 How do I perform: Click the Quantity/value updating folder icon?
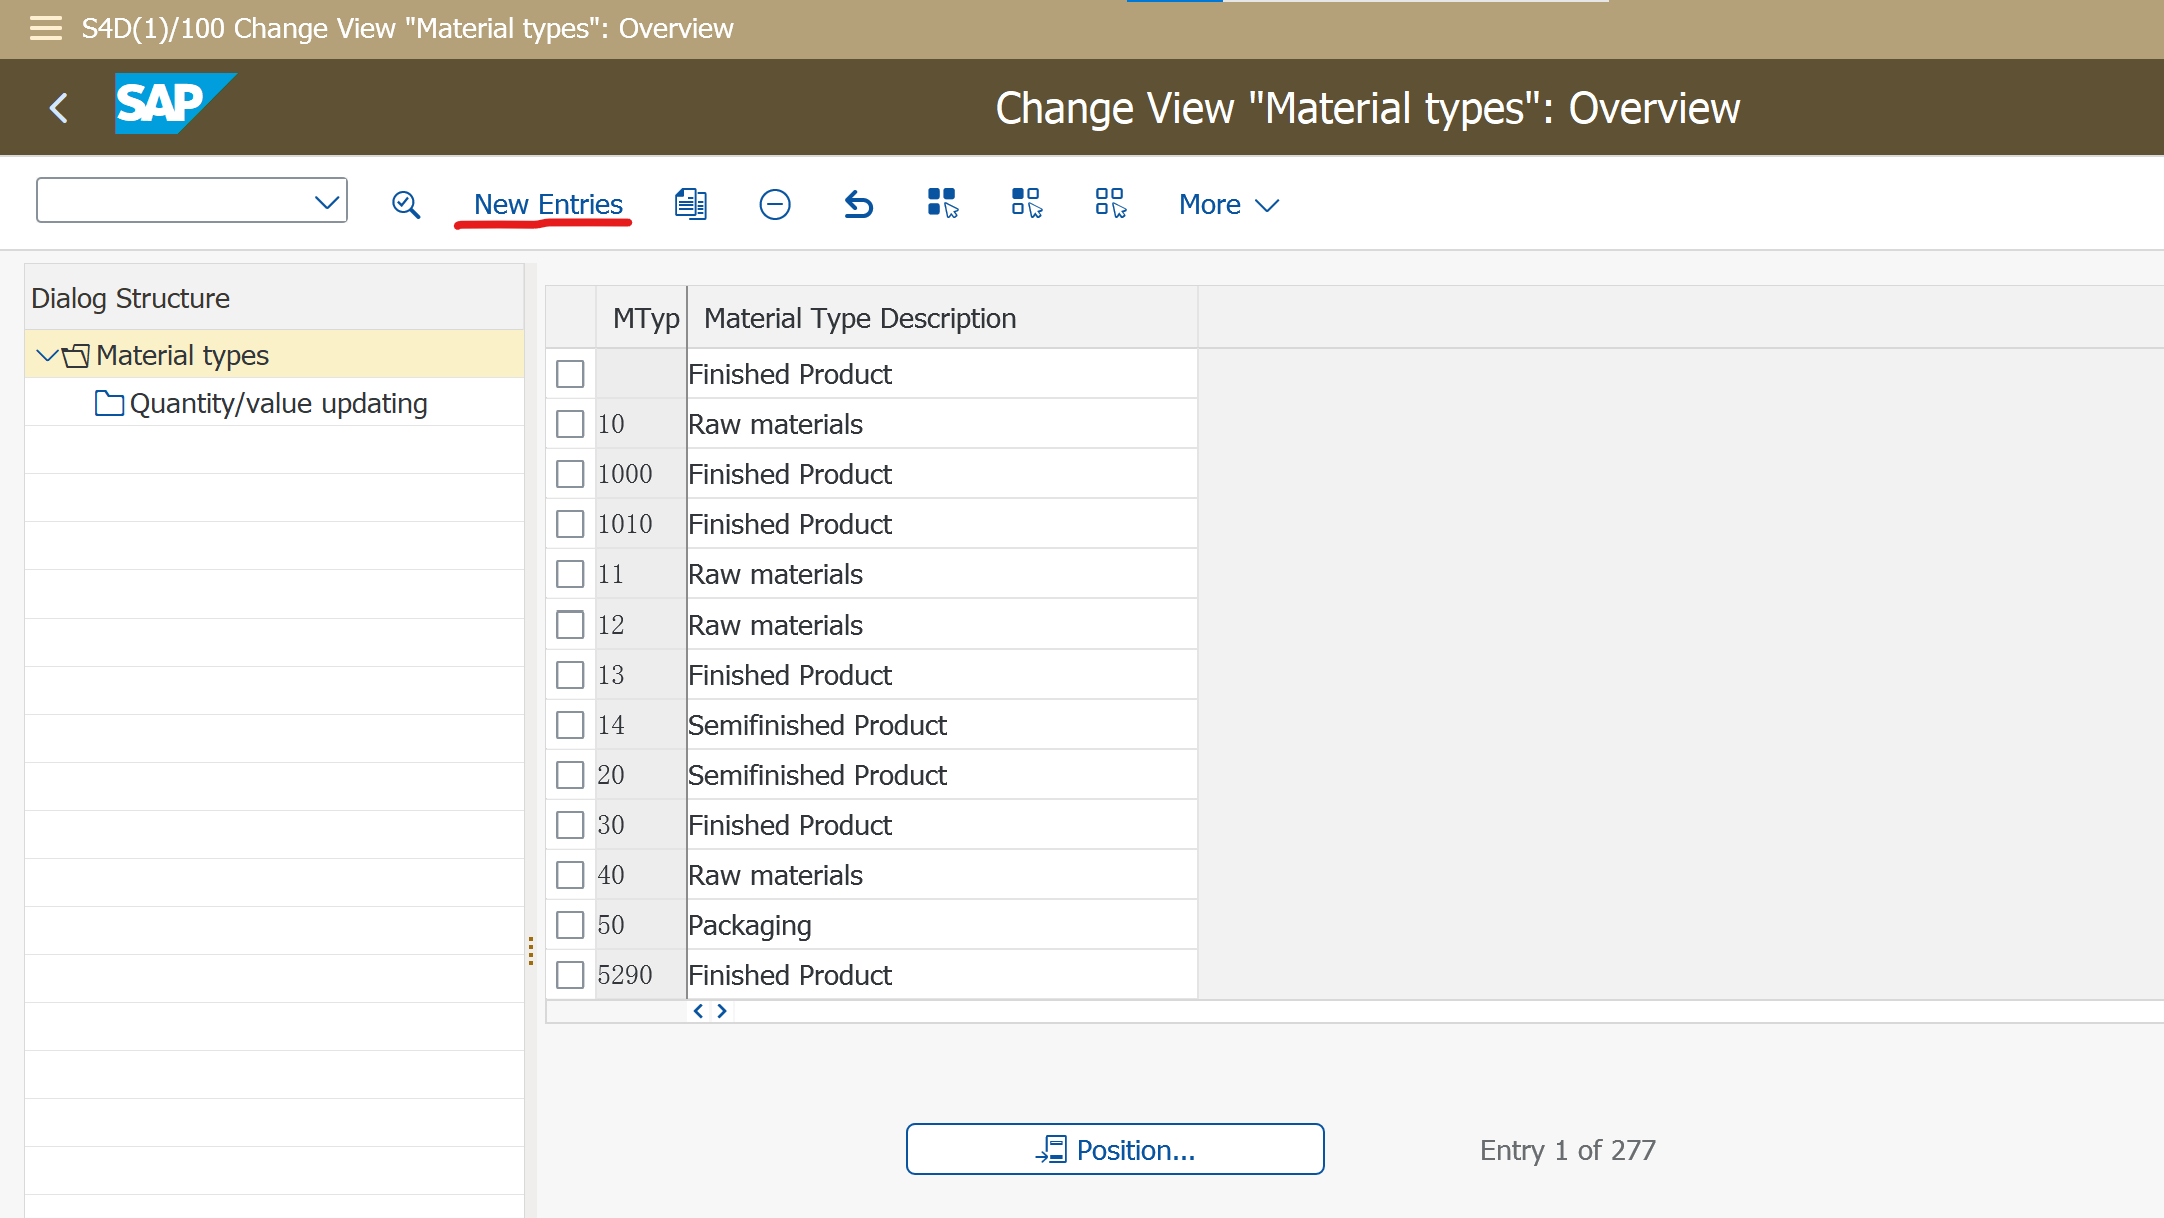(109, 403)
